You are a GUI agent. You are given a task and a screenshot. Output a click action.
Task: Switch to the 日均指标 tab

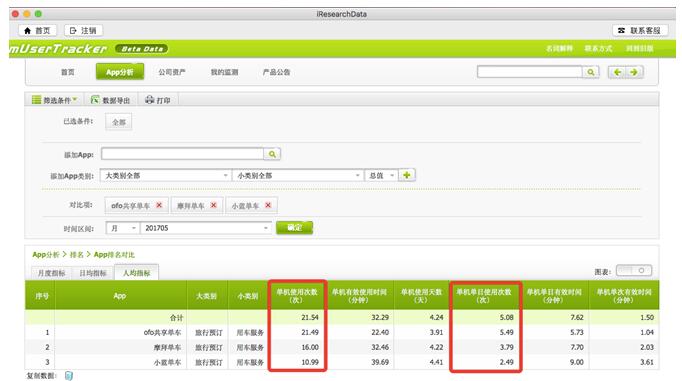point(93,273)
